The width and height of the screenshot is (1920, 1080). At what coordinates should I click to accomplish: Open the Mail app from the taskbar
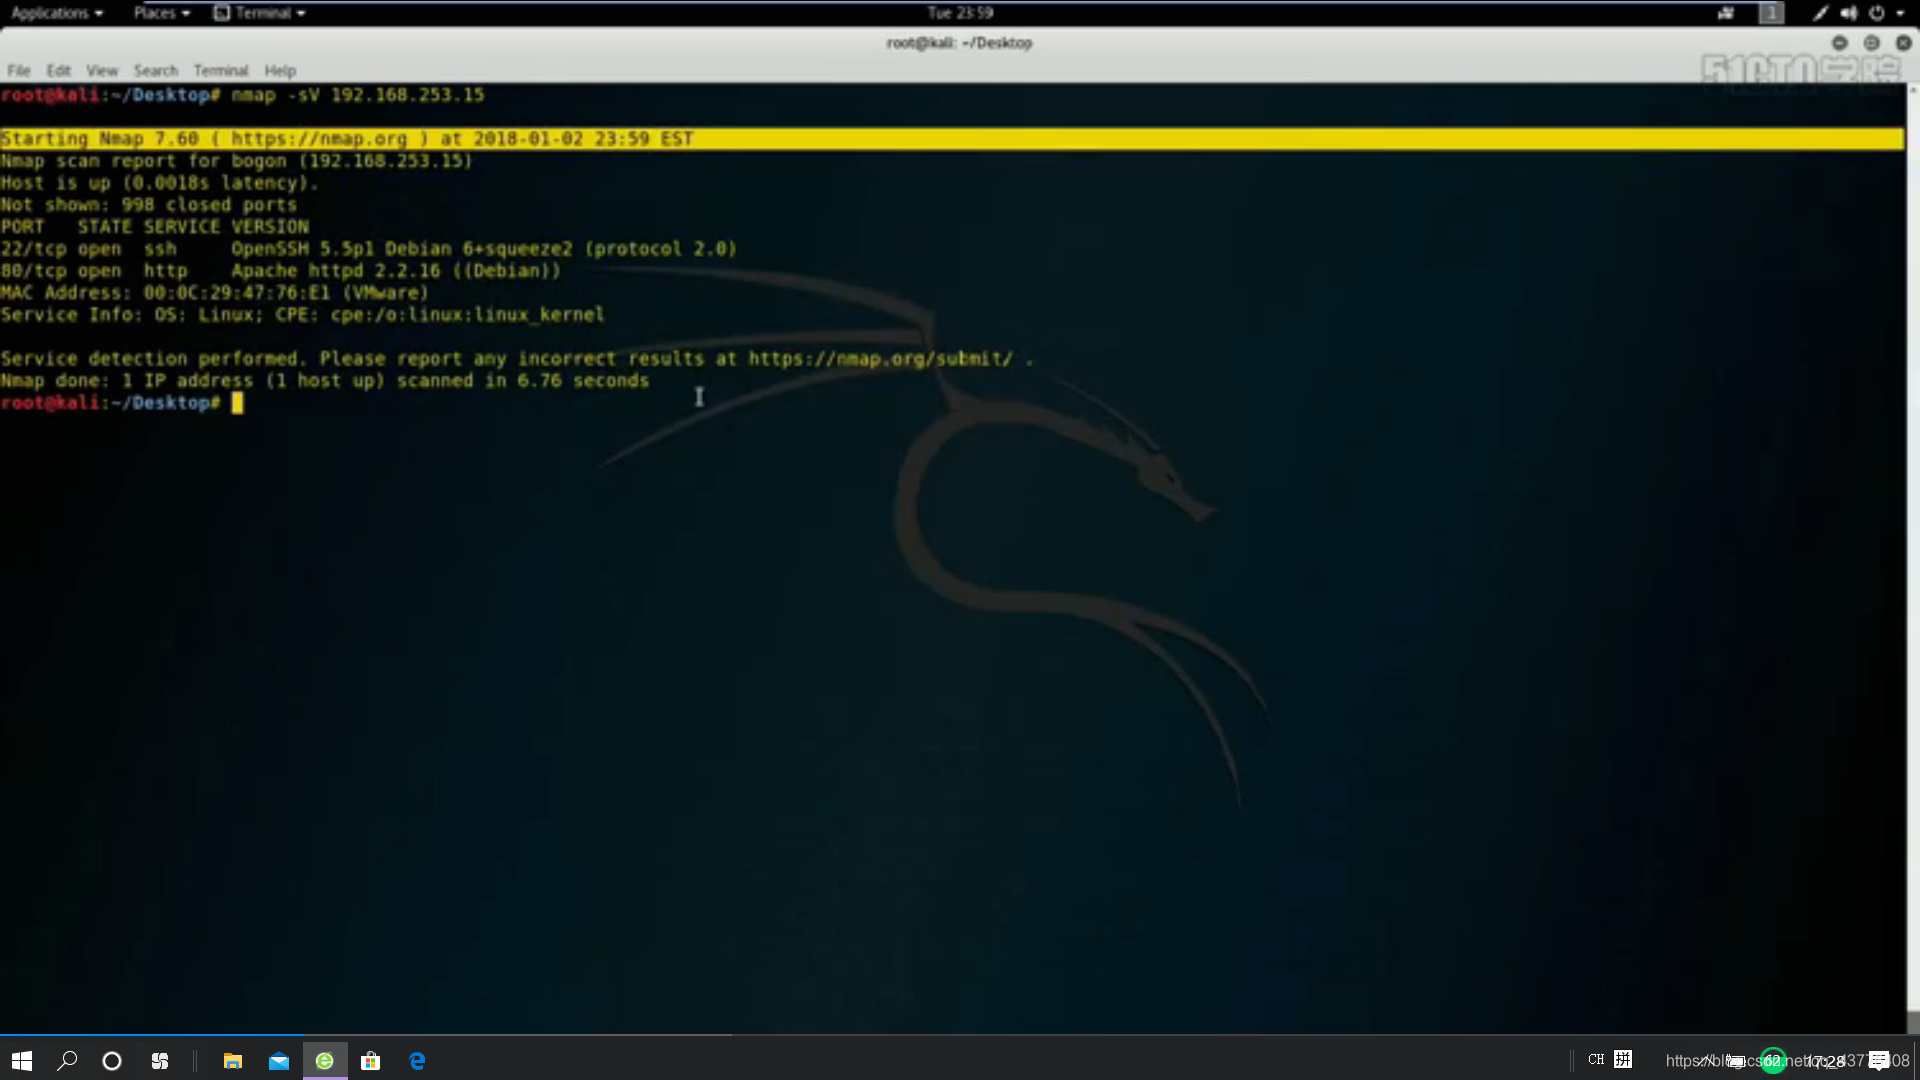coord(279,1061)
